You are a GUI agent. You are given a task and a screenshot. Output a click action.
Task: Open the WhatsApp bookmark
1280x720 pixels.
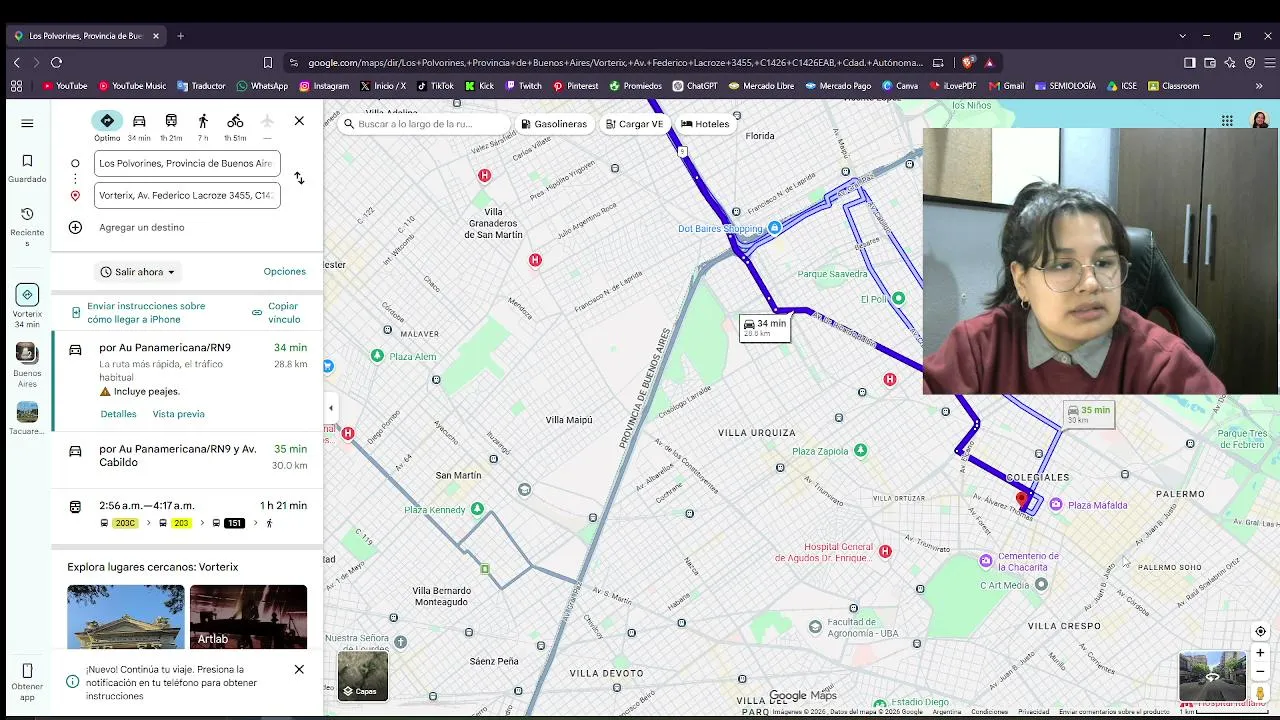click(x=263, y=86)
